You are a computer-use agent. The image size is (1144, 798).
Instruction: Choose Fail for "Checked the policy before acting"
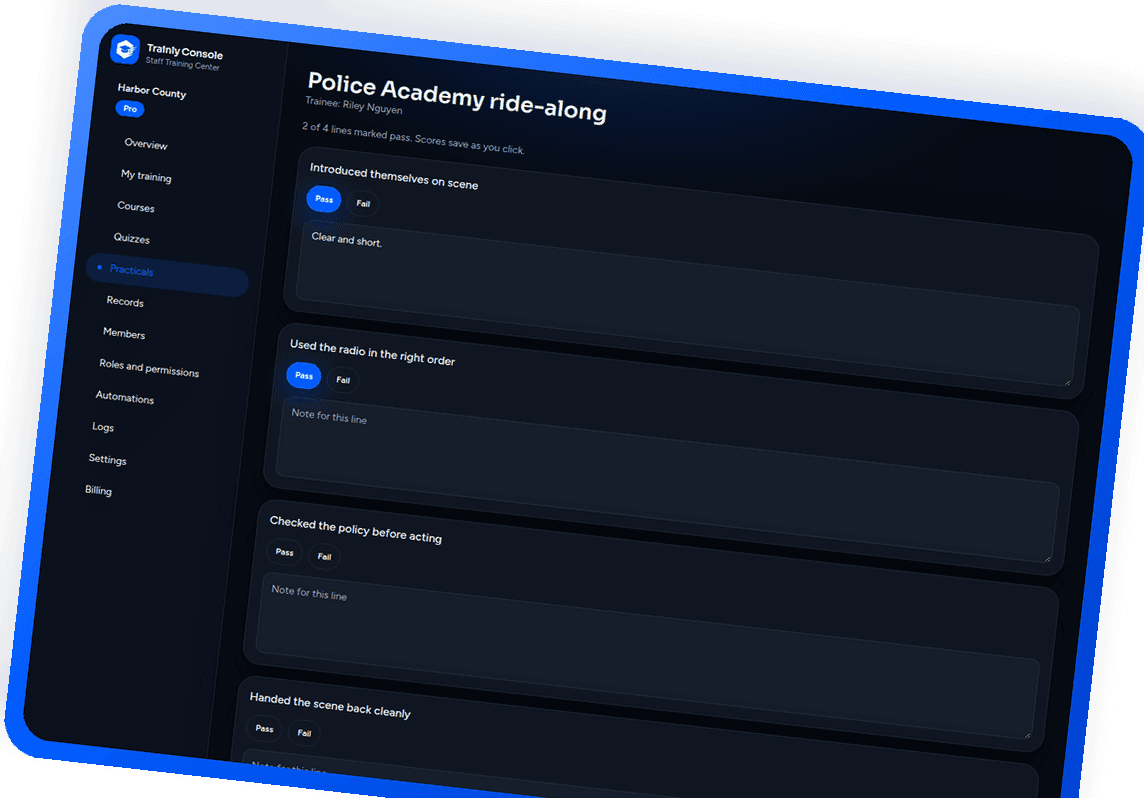point(324,557)
